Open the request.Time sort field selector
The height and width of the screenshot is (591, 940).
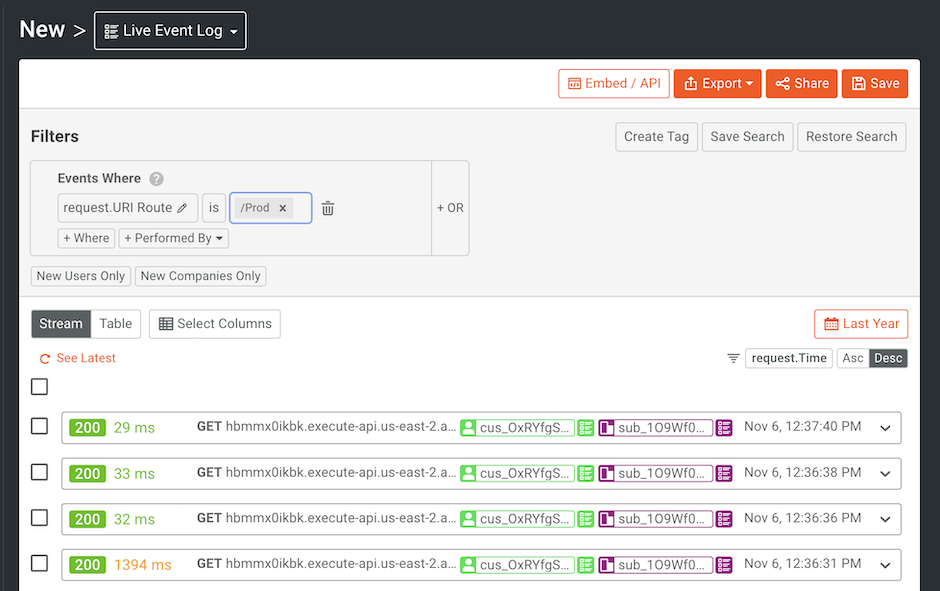coord(789,358)
